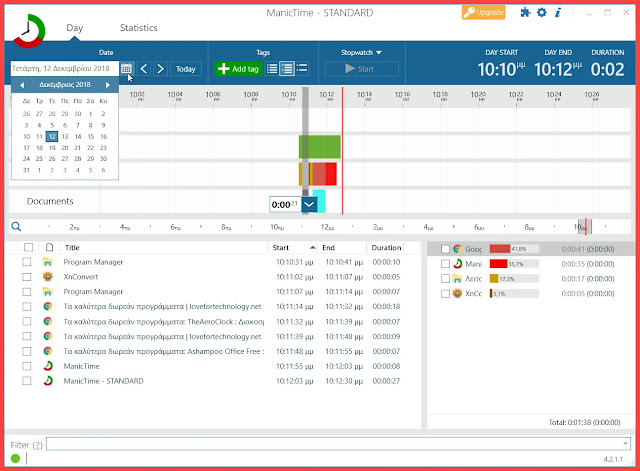Click the Total: 0:01:38 summary text
This screenshot has width=640, height=471.
(x=584, y=422)
